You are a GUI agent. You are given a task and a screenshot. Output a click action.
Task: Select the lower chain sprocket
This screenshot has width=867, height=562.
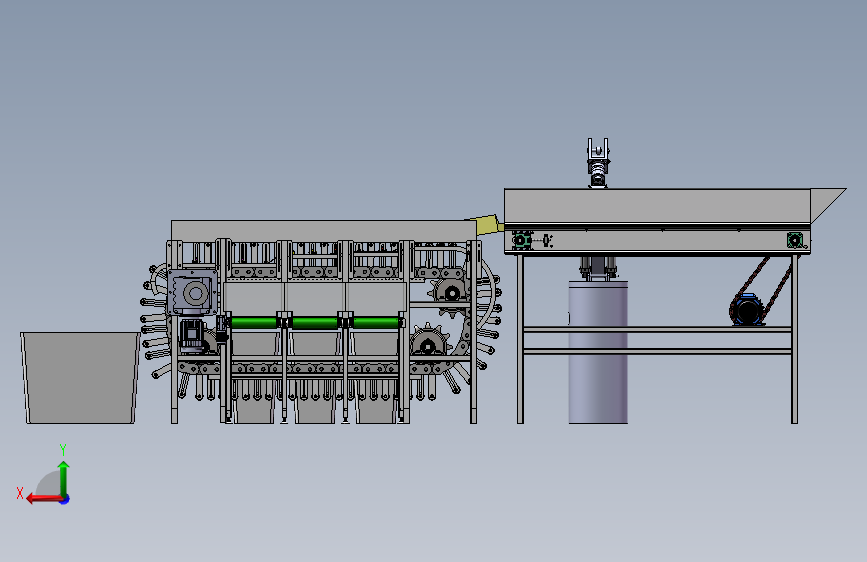tap(428, 344)
